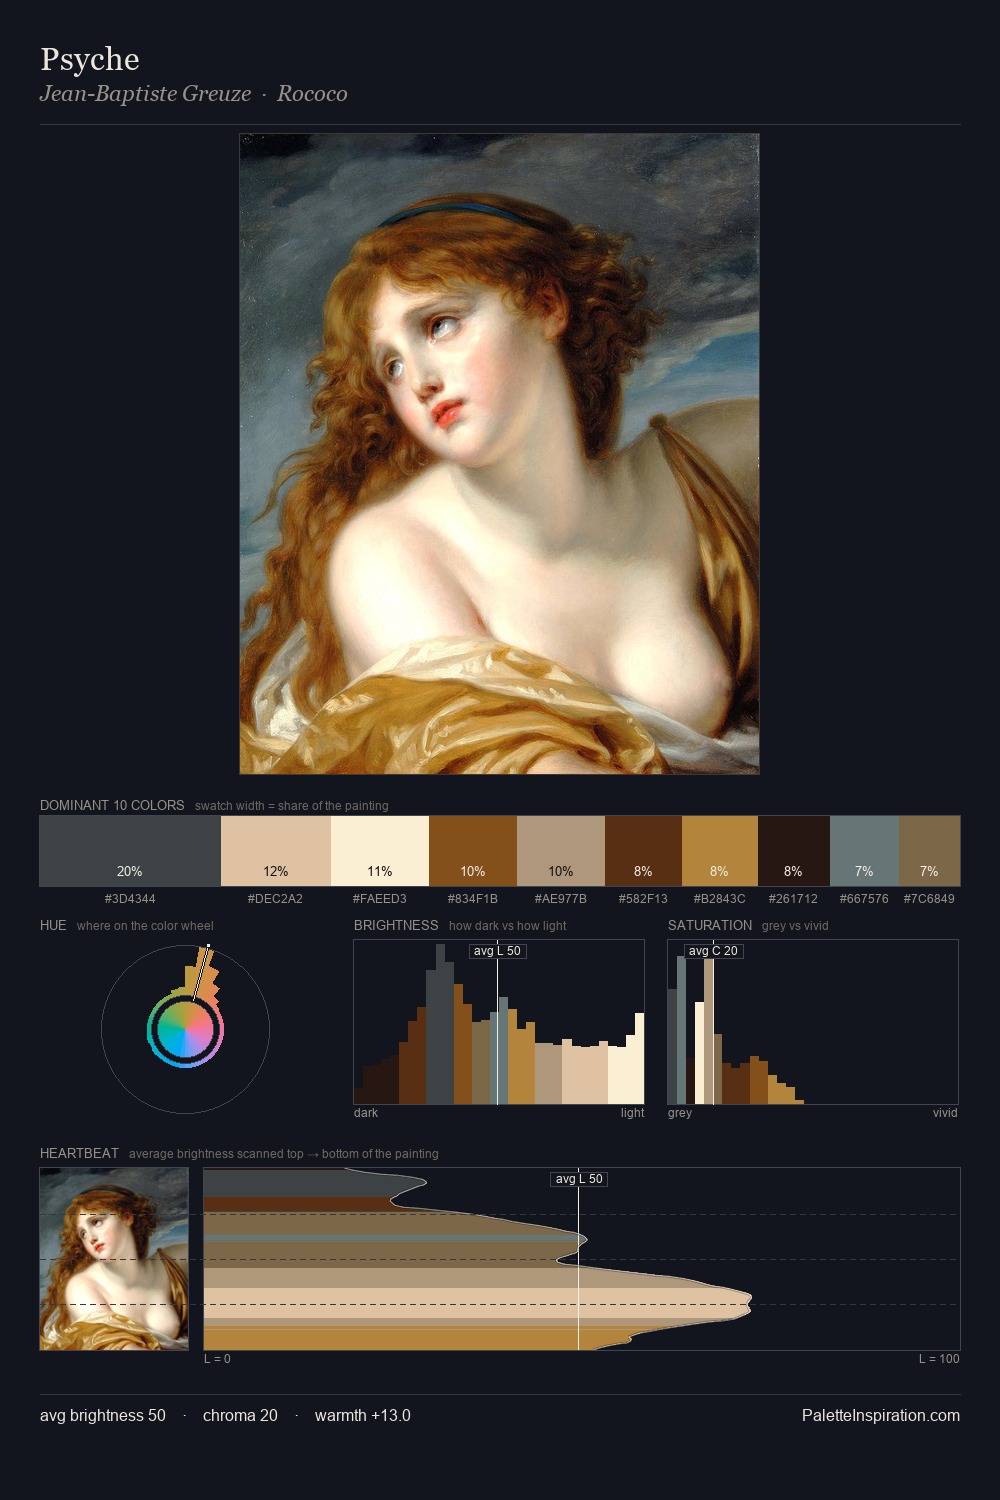The width and height of the screenshot is (1000, 1500).
Task: Click the hex code '#7C6849'
Action: [929, 899]
